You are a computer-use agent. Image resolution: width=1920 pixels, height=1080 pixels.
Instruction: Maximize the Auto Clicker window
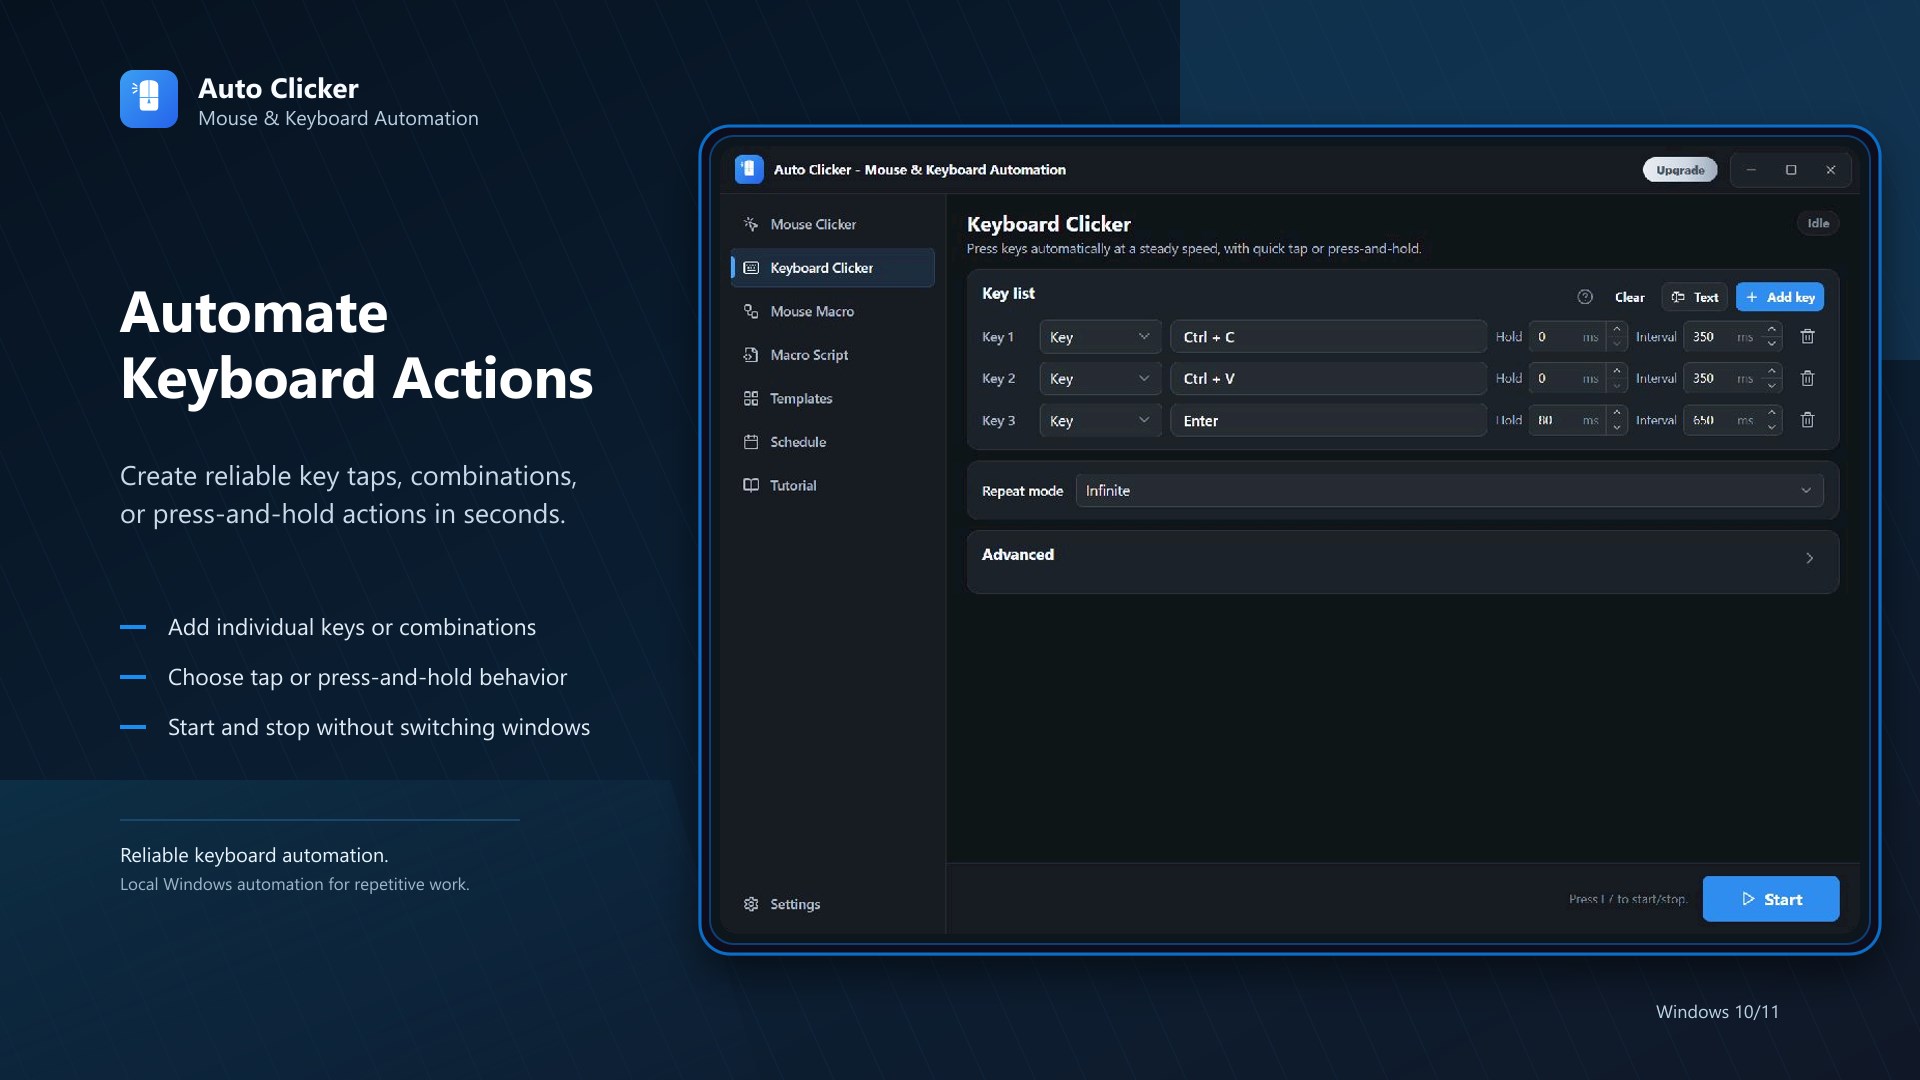point(1791,170)
